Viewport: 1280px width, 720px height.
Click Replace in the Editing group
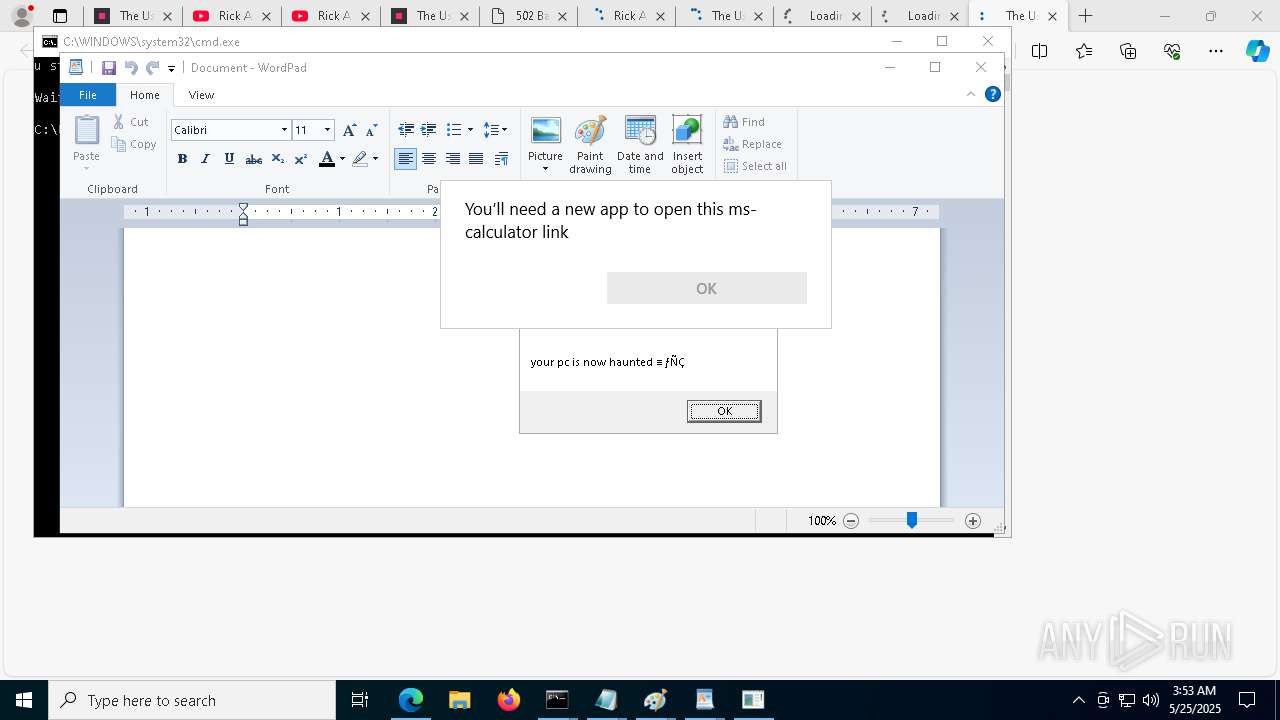tap(752, 144)
